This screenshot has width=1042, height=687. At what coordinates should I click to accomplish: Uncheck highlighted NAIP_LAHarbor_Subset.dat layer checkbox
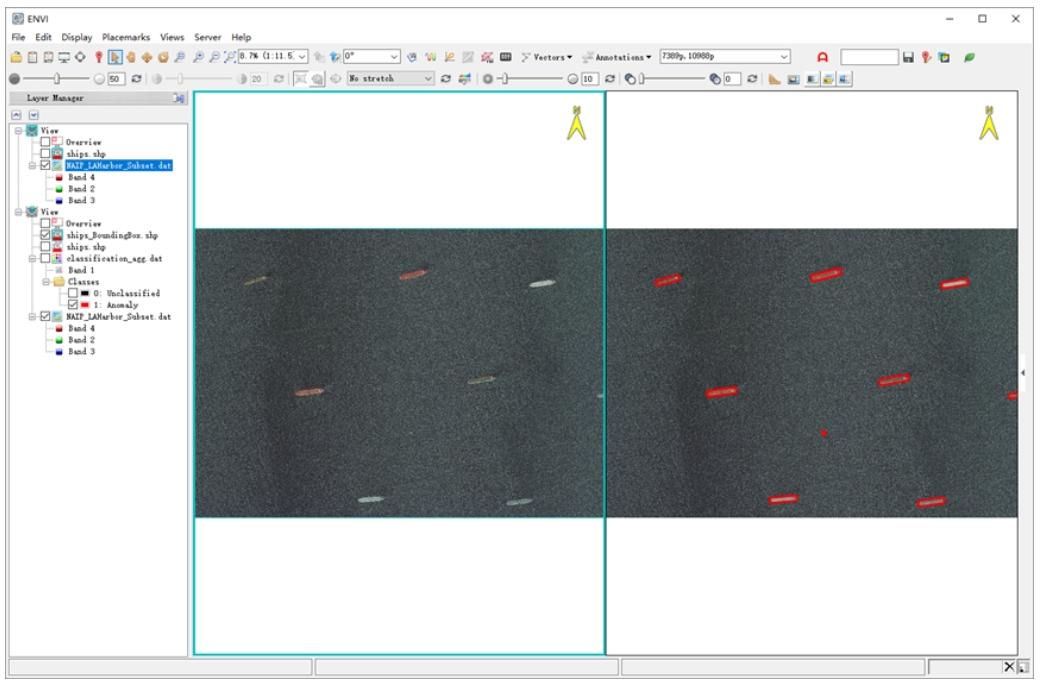click(x=45, y=165)
